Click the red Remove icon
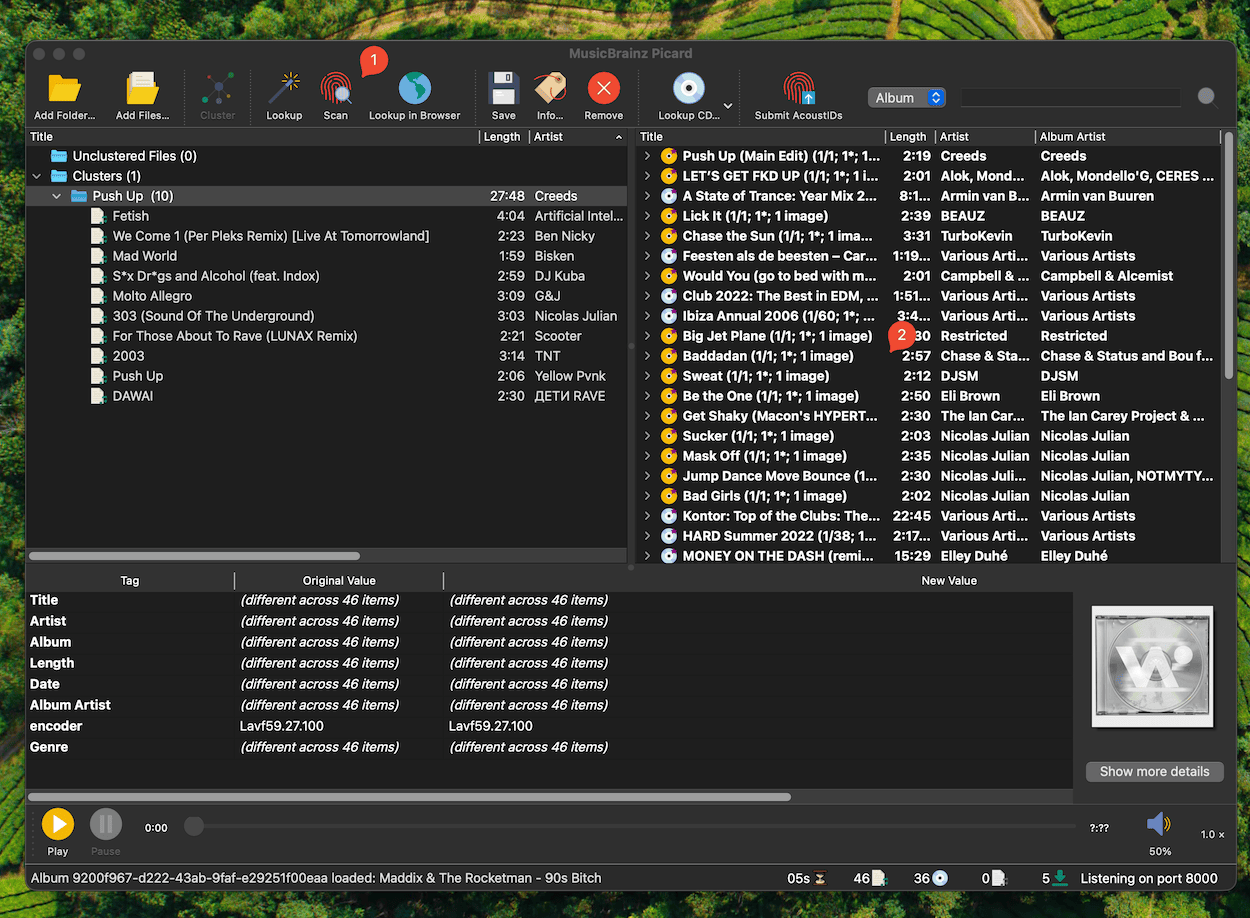Screen dimensions: 1250x918 (603, 91)
